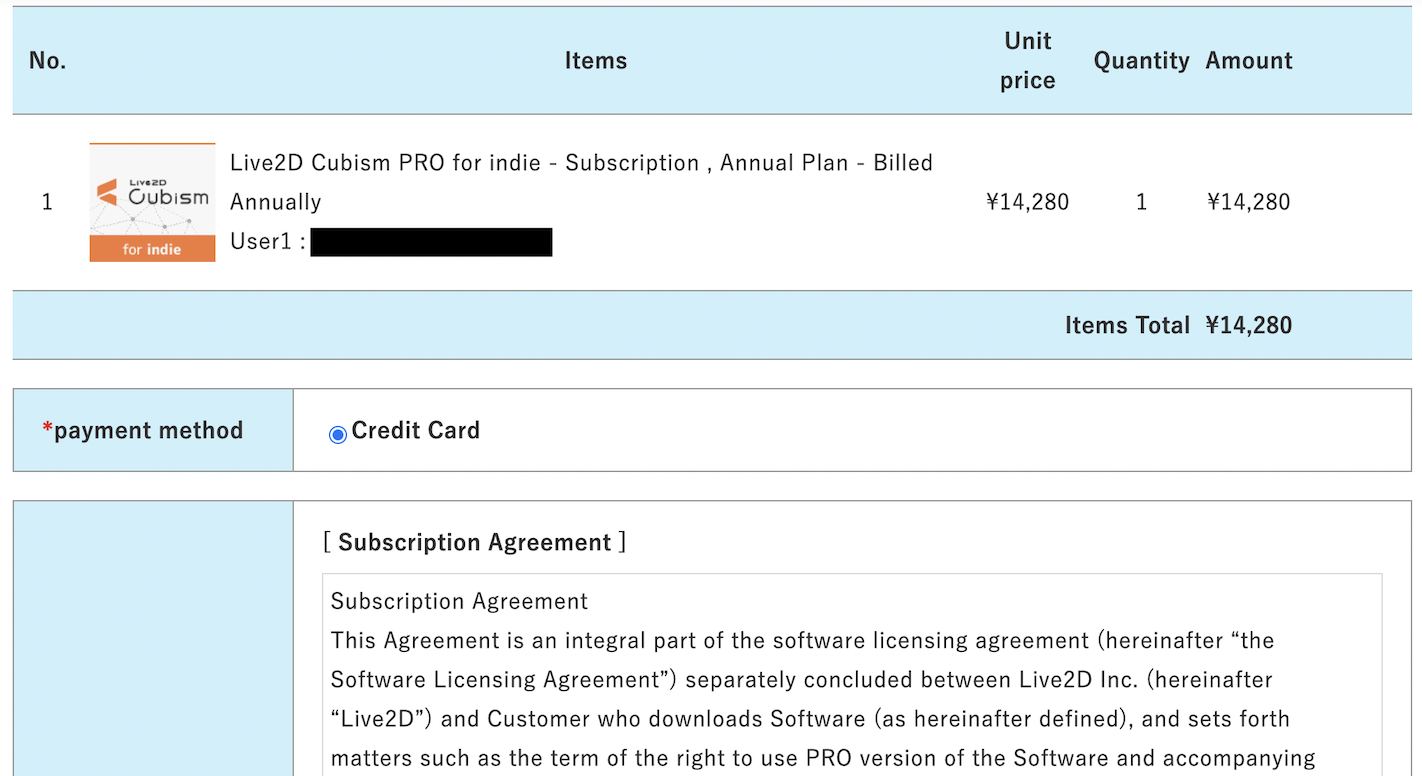Click the 'Credit Card' option label
Viewport: 1422px width, 776px height.
pos(416,430)
